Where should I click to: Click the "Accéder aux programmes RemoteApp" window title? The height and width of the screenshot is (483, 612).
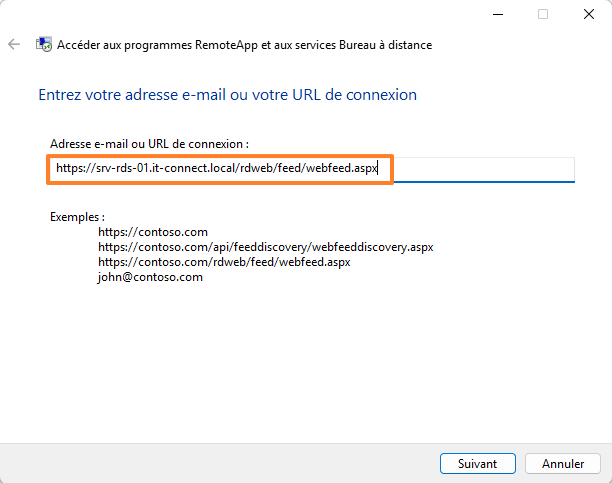tap(245, 45)
